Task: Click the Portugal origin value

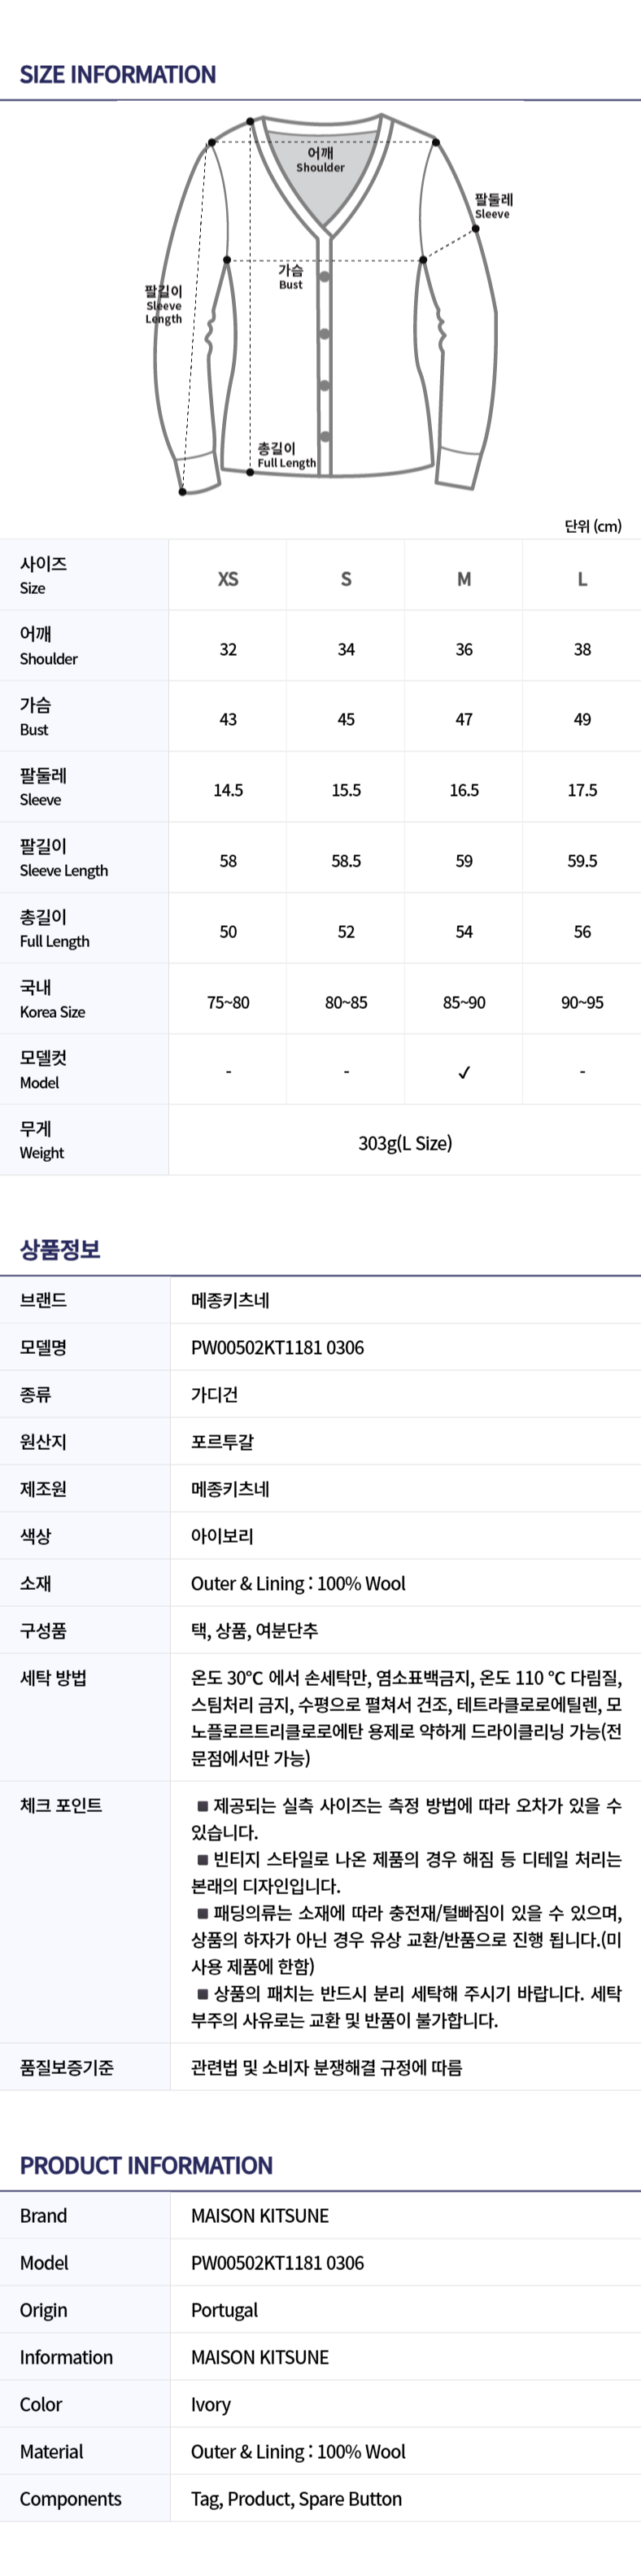Action: pos(224,2310)
